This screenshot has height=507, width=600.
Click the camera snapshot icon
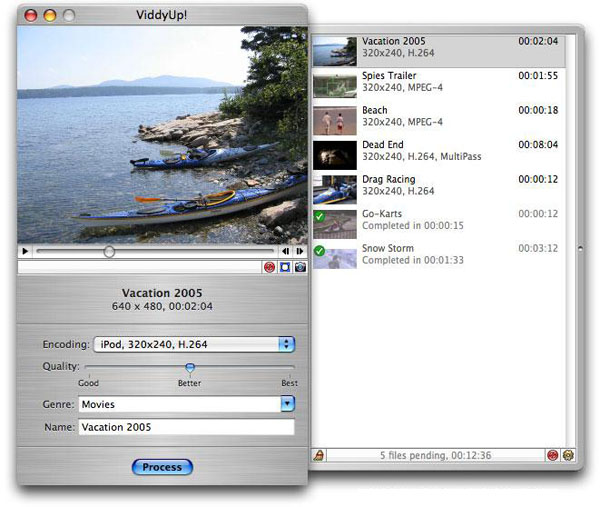point(298,267)
